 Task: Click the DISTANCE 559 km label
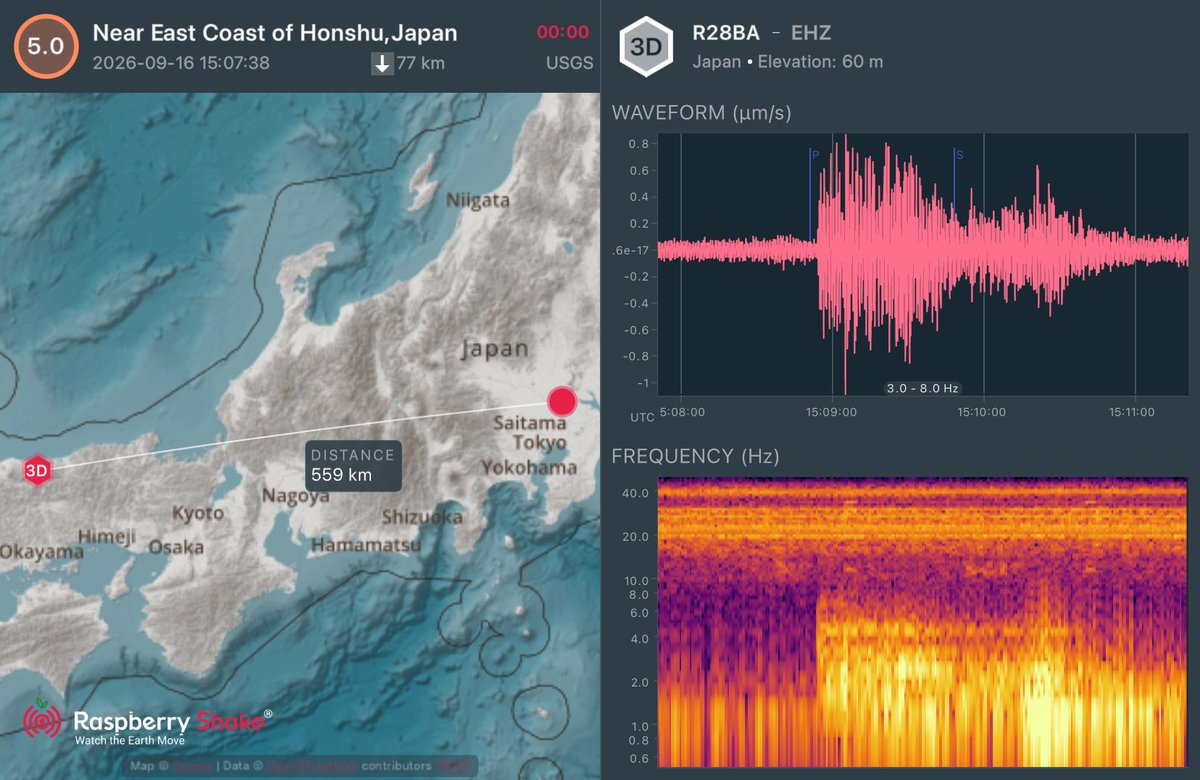click(x=353, y=466)
